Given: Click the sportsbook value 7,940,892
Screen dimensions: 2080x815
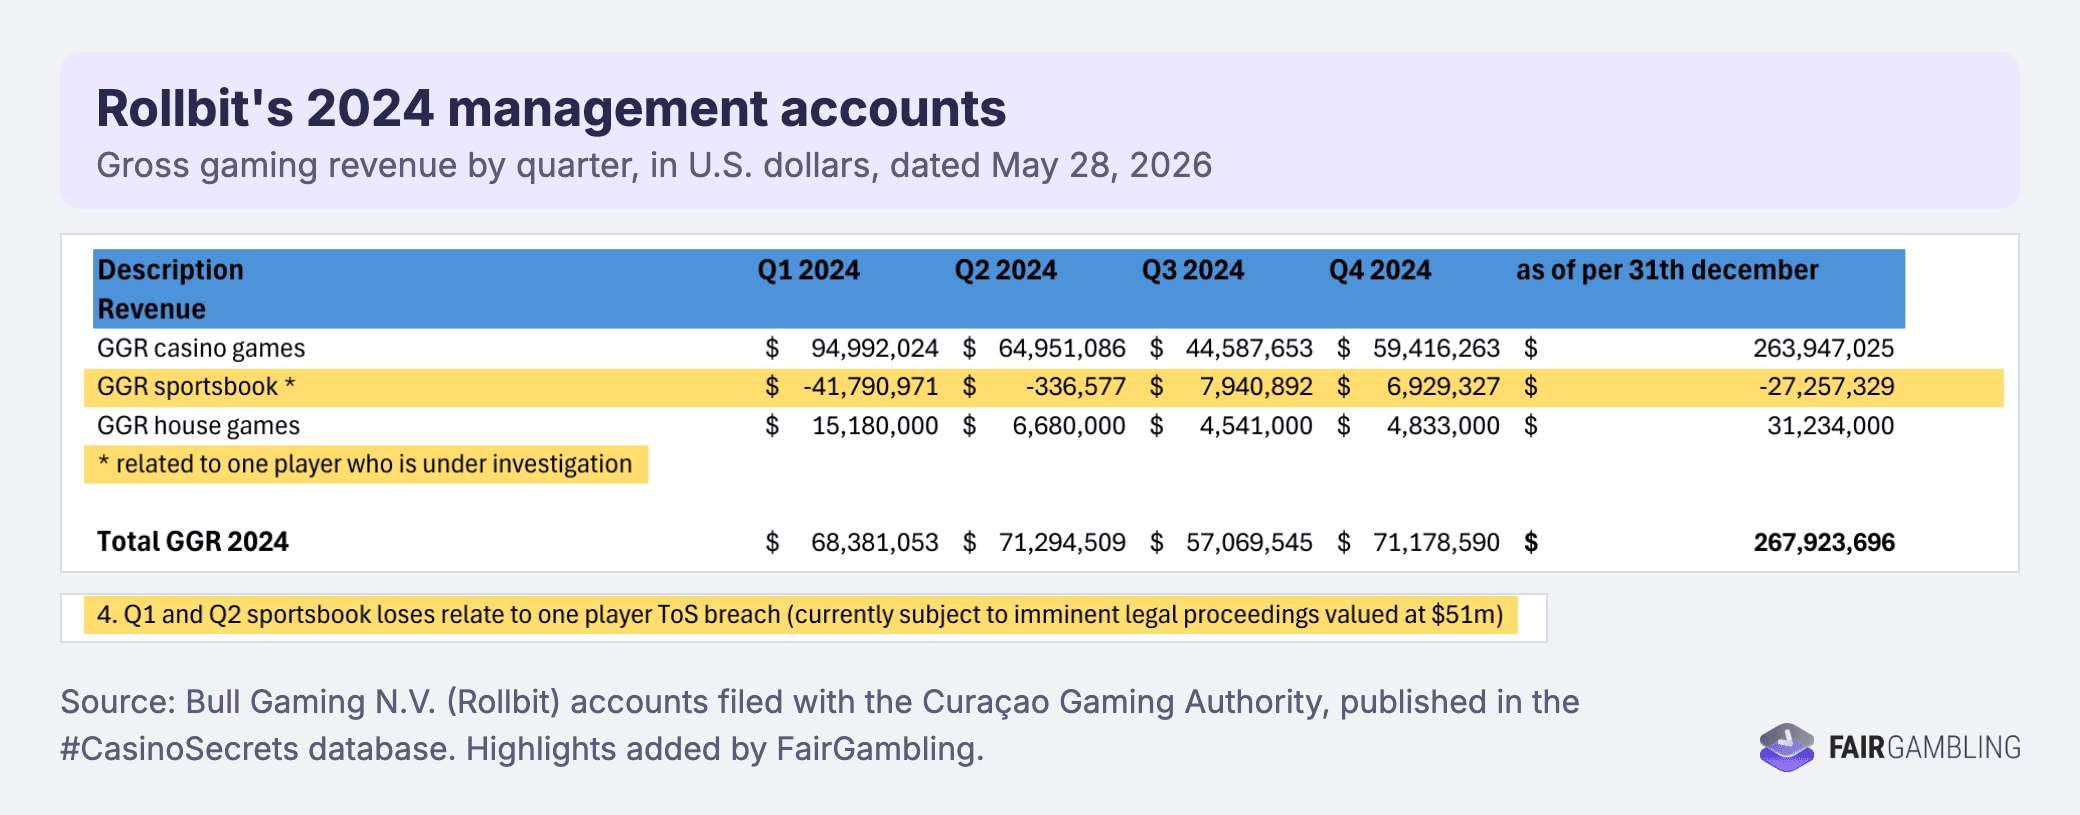Looking at the screenshot, I should click(x=1256, y=386).
